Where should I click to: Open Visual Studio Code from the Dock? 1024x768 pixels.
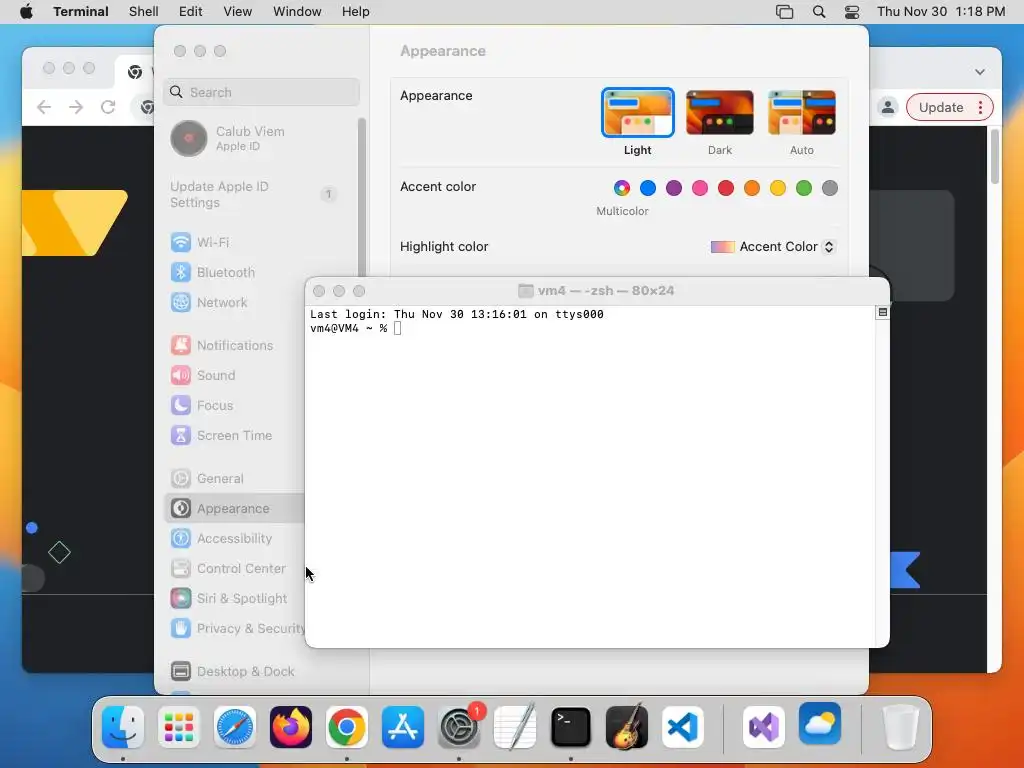point(682,727)
